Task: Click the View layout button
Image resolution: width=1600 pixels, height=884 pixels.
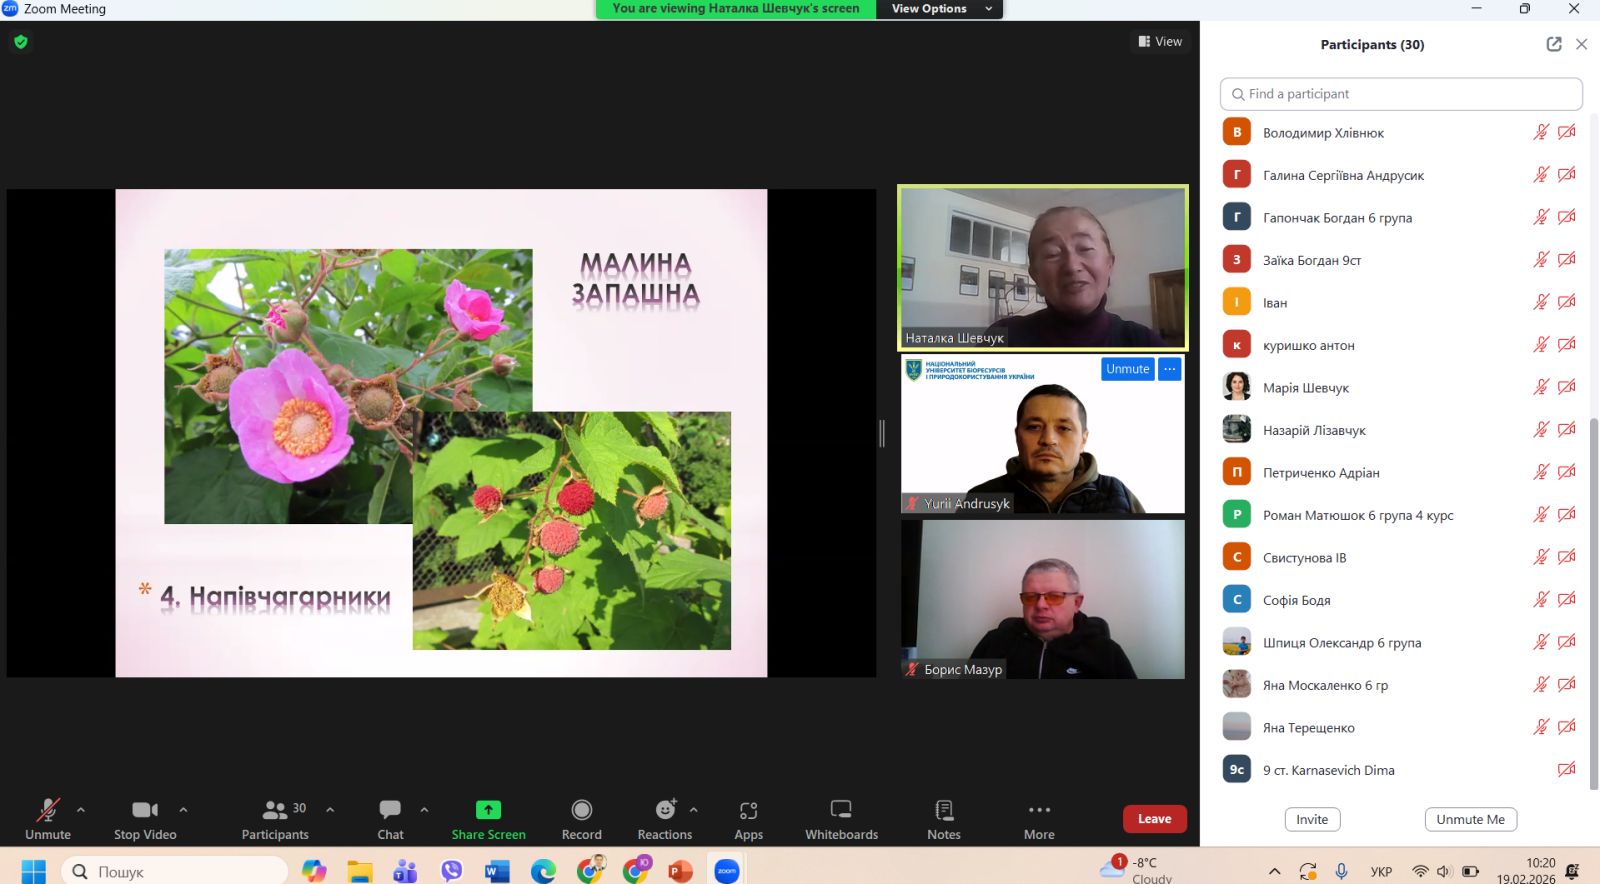Action: point(1160,42)
